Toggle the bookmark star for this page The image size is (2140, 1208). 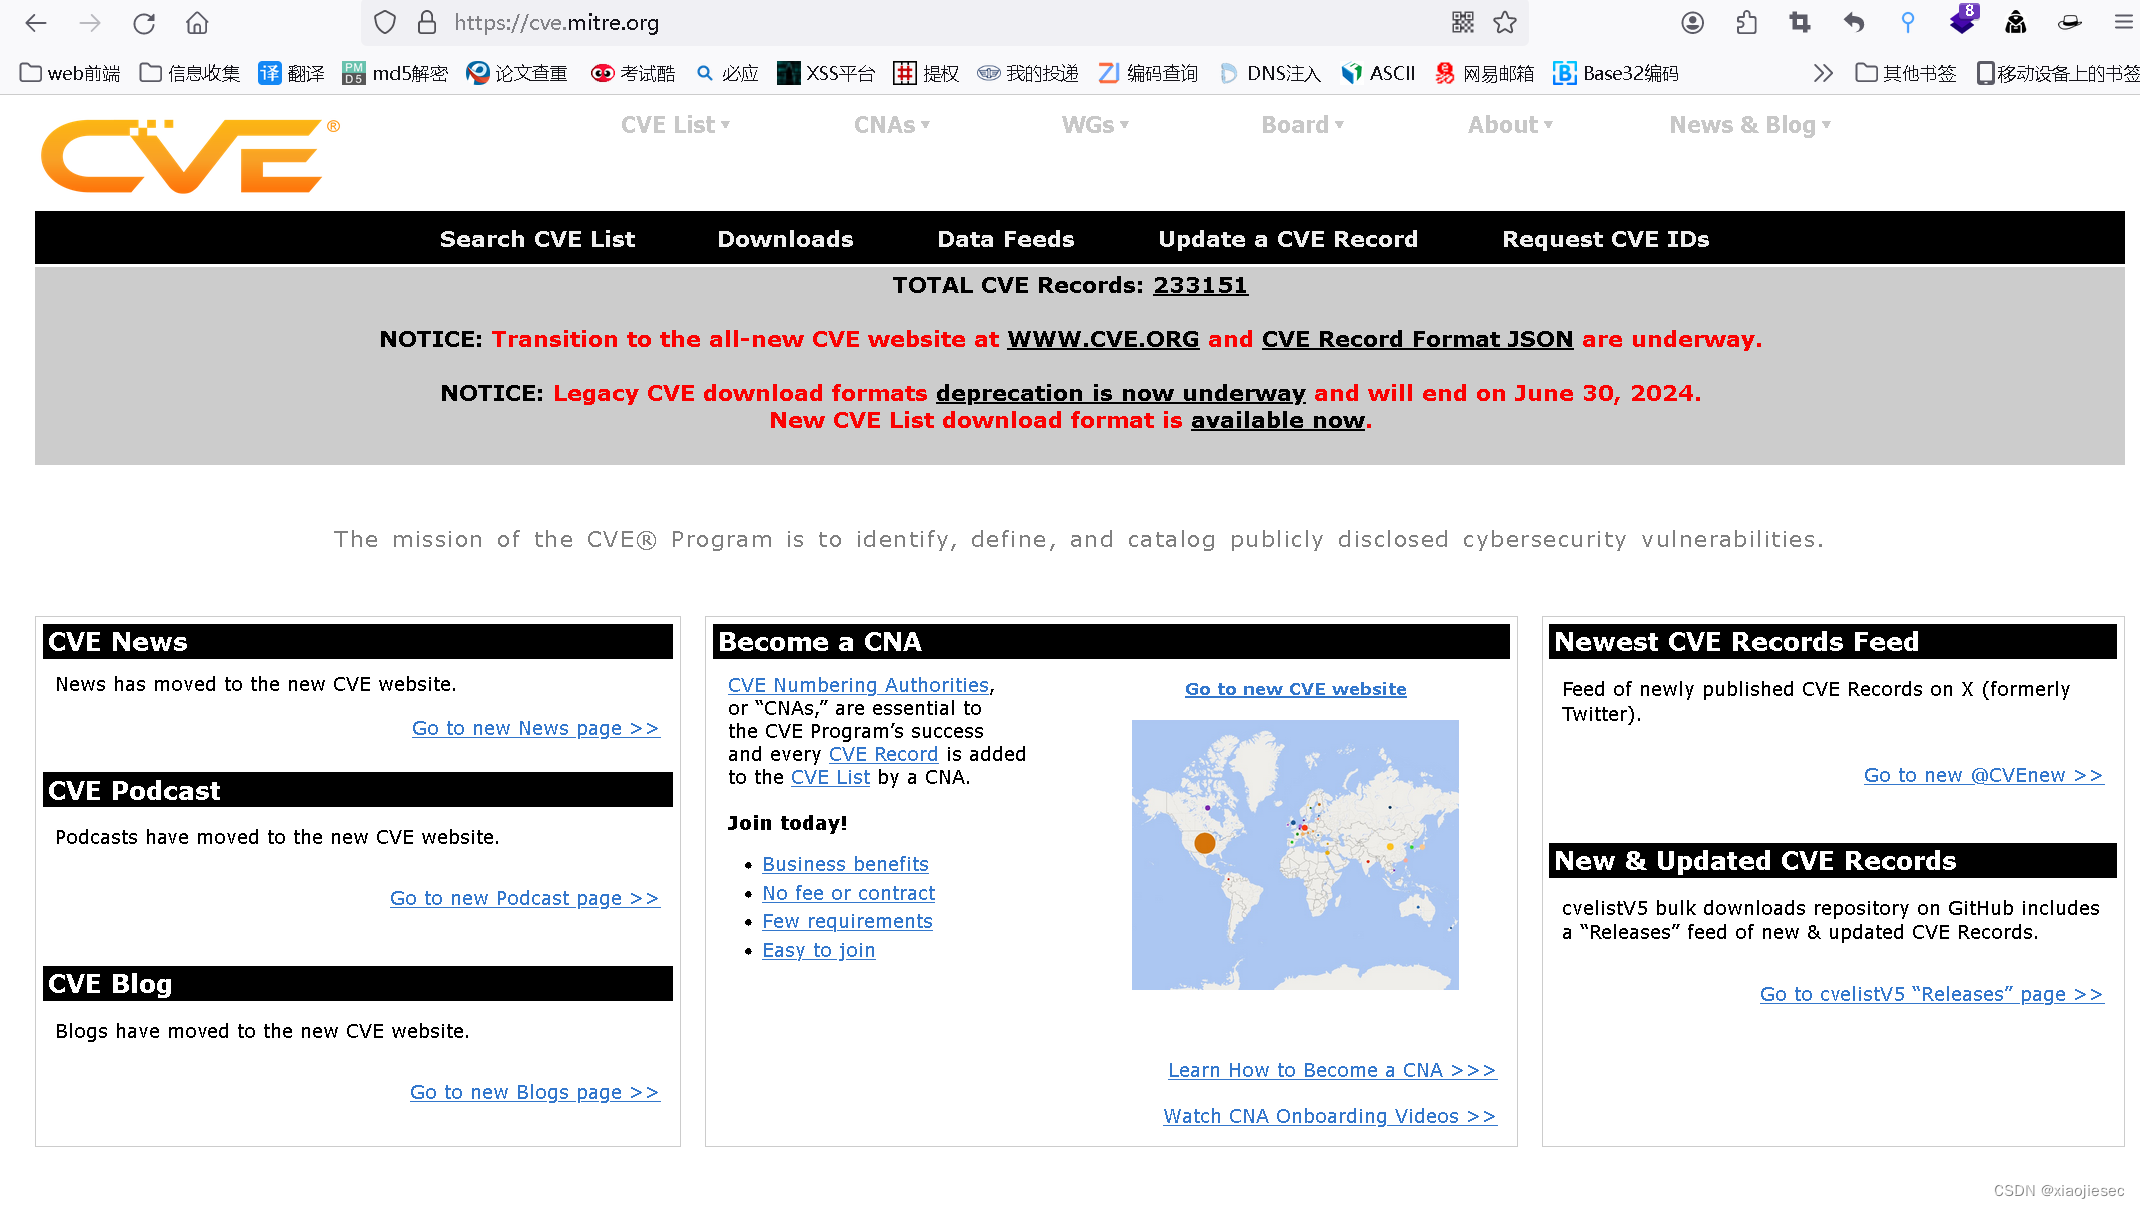click(1505, 22)
